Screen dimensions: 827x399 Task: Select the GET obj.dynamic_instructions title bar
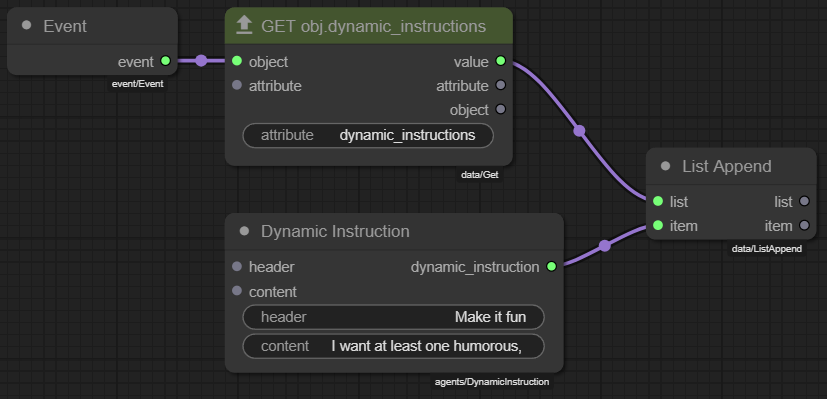pyautogui.click(x=369, y=25)
